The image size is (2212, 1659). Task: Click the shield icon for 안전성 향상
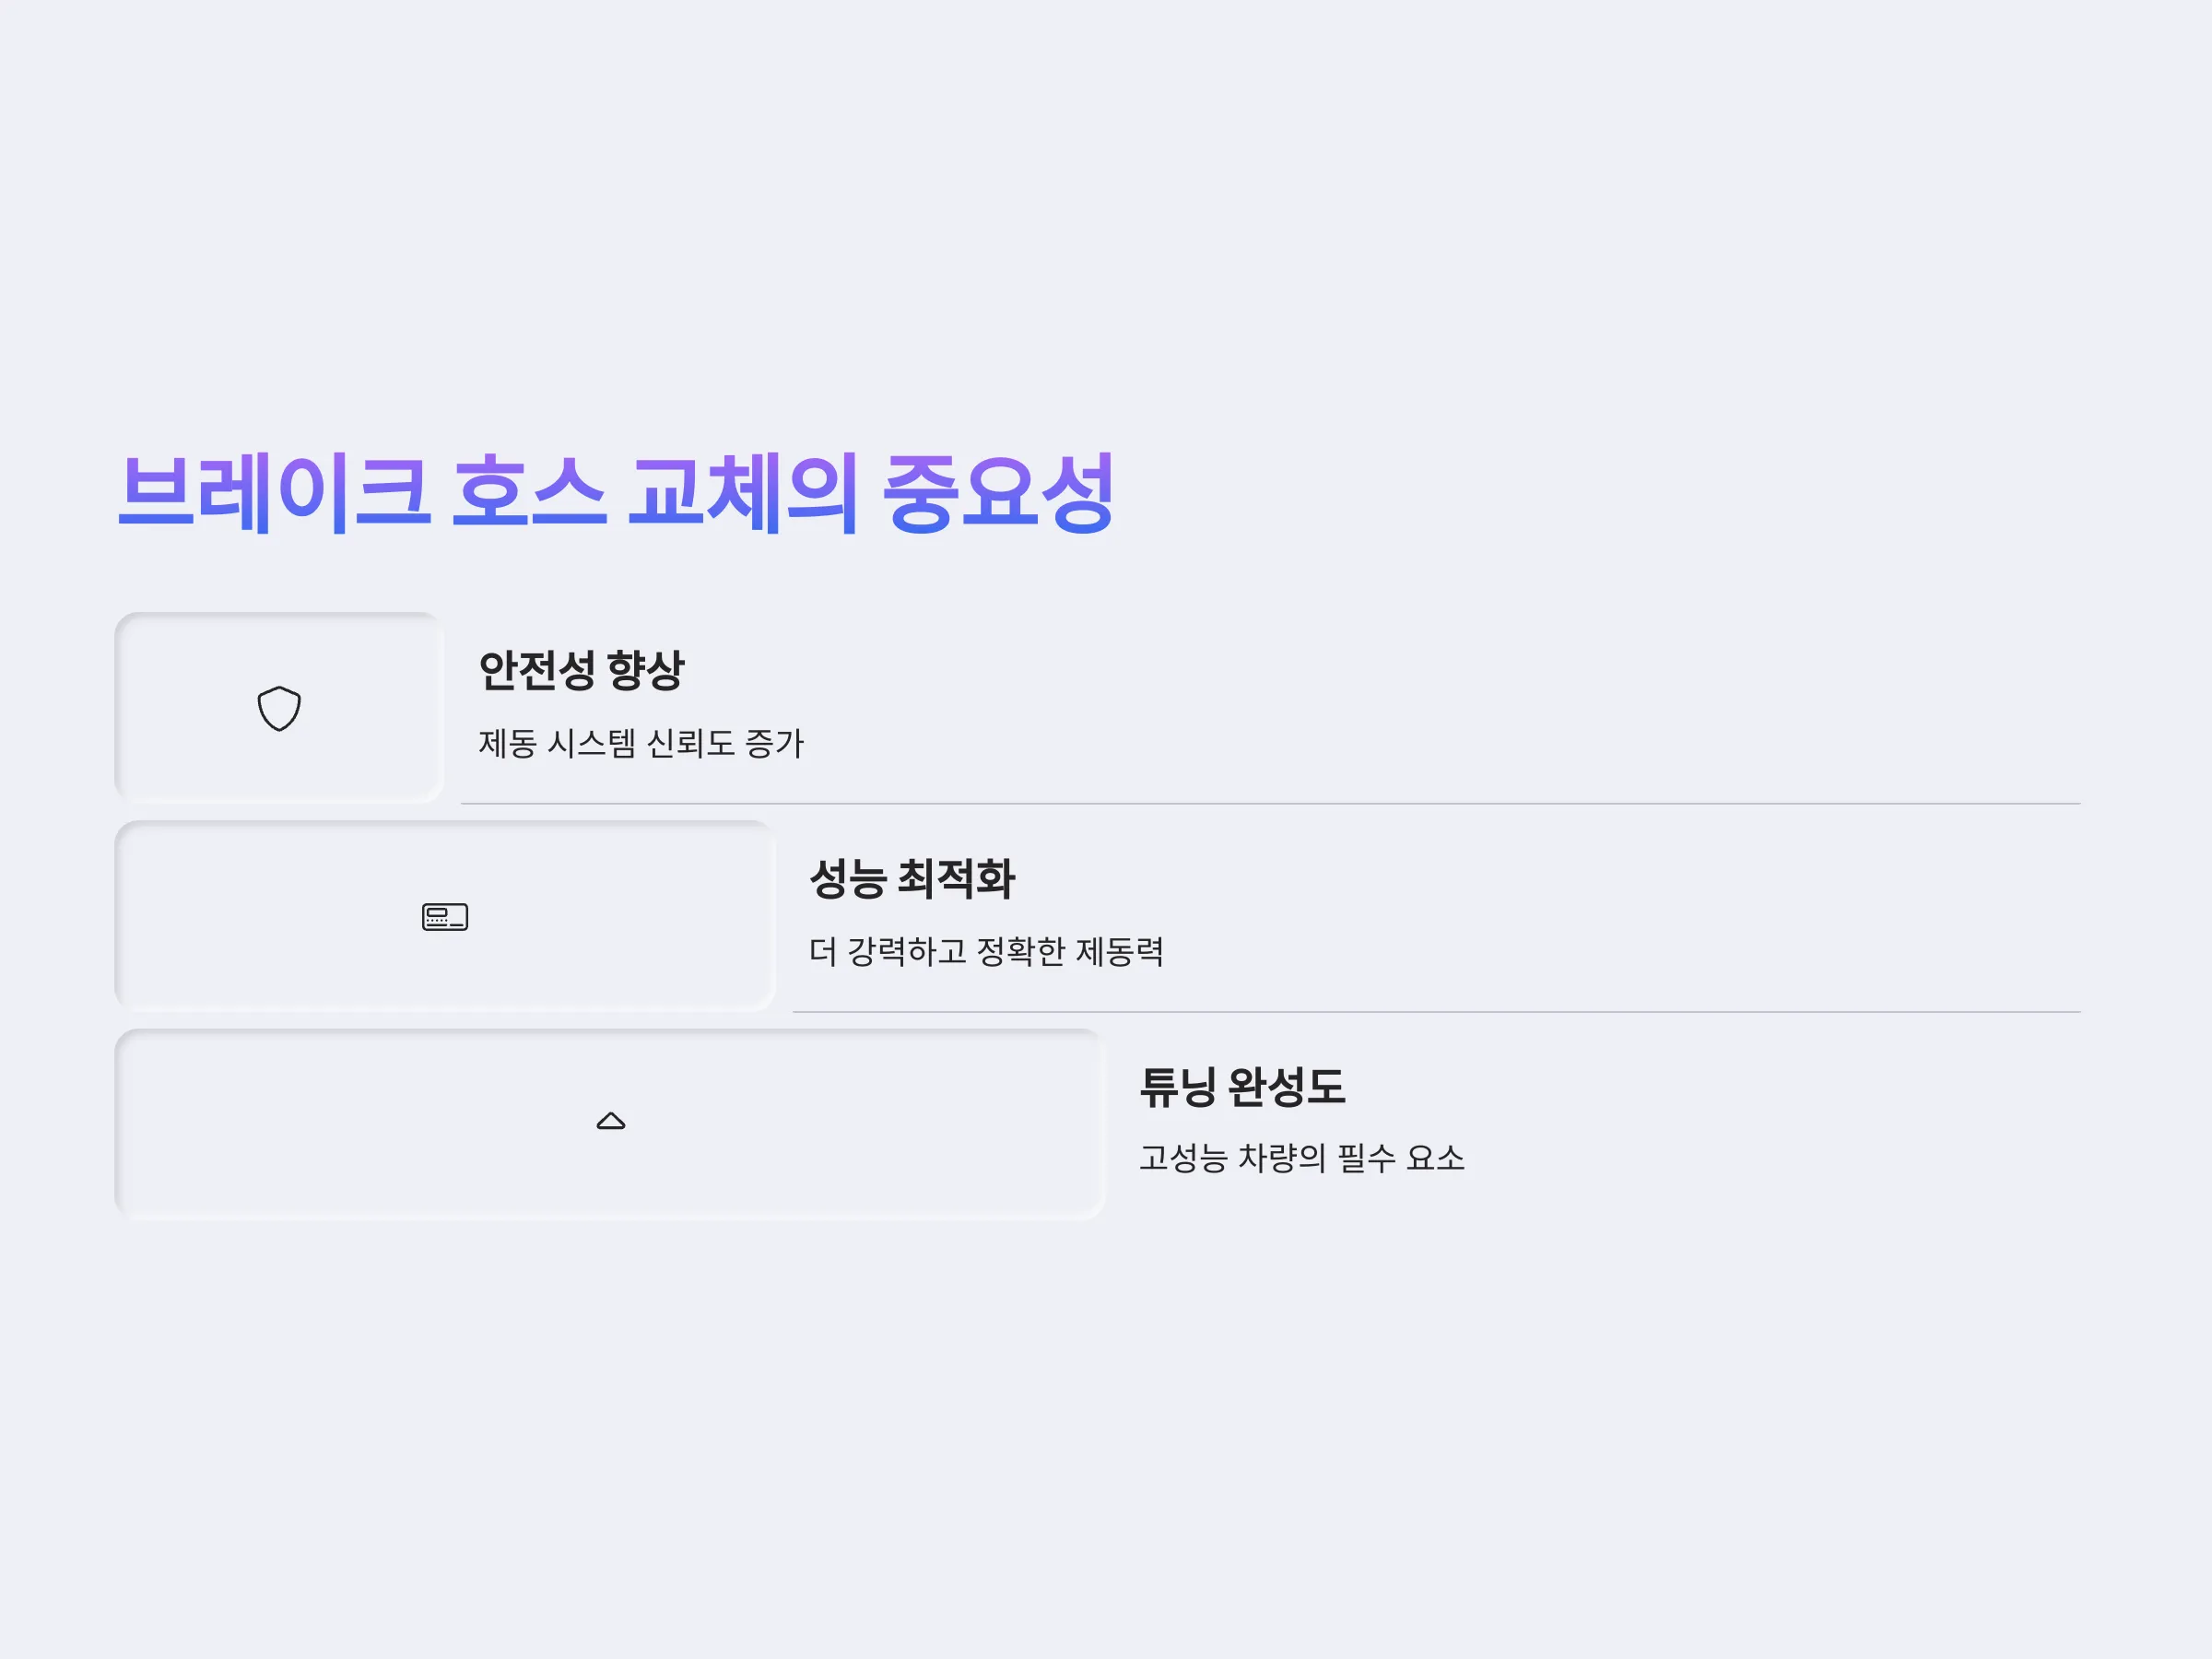(279, 709)
